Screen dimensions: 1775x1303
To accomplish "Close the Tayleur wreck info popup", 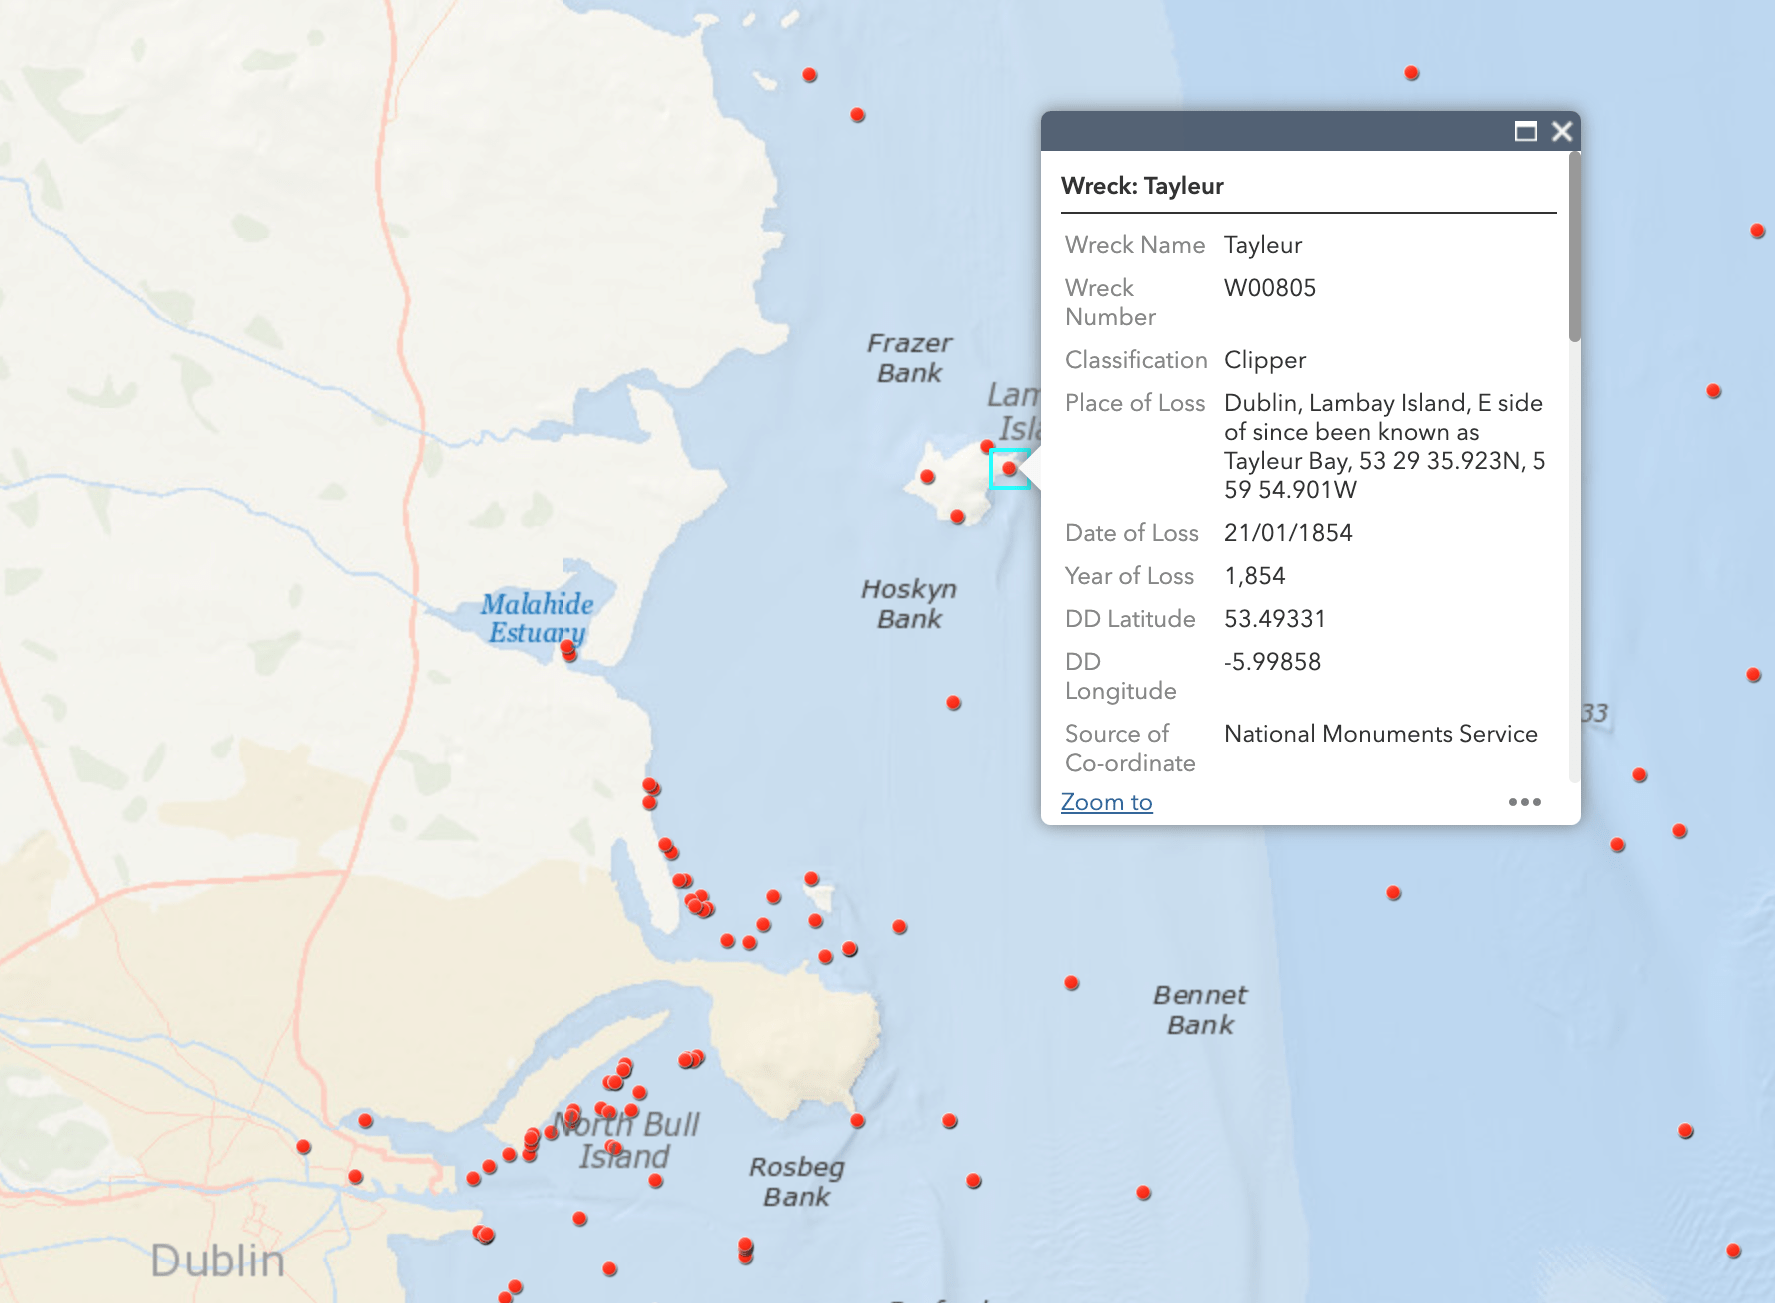I will pos(1562,131).
